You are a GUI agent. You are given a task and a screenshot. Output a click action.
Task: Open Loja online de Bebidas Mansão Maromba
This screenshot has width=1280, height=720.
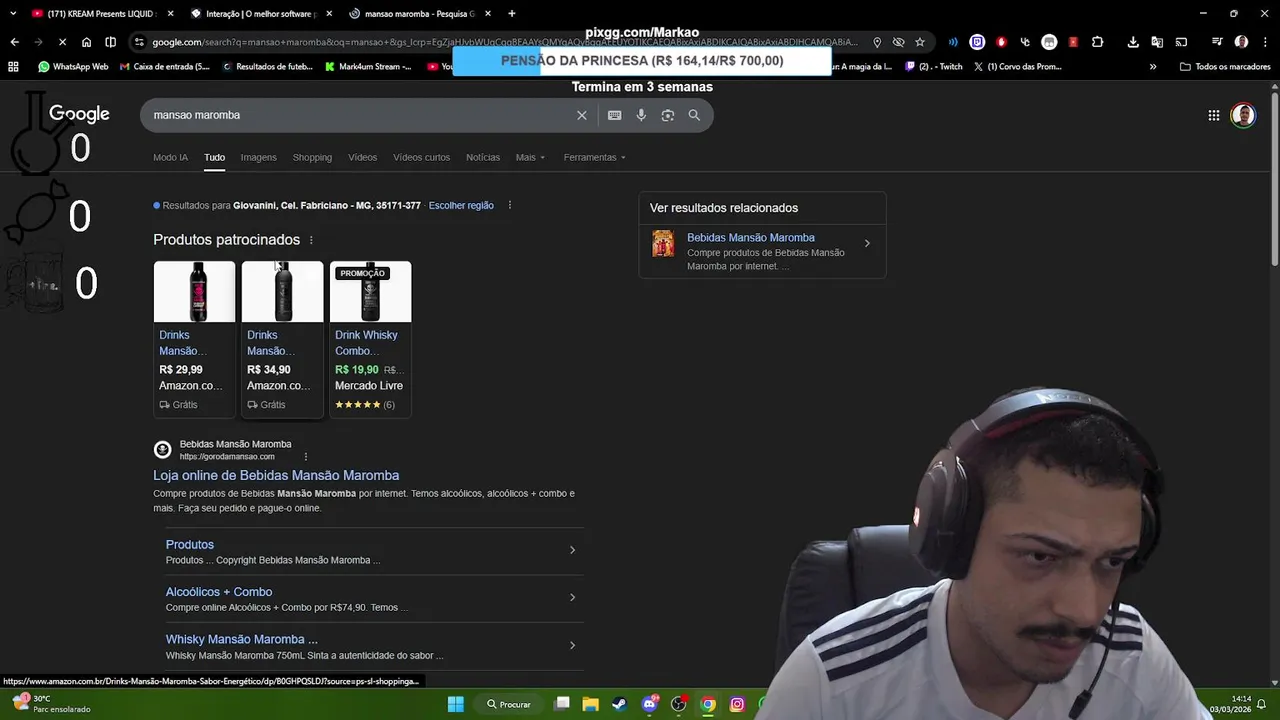click(x=276, y=475)
